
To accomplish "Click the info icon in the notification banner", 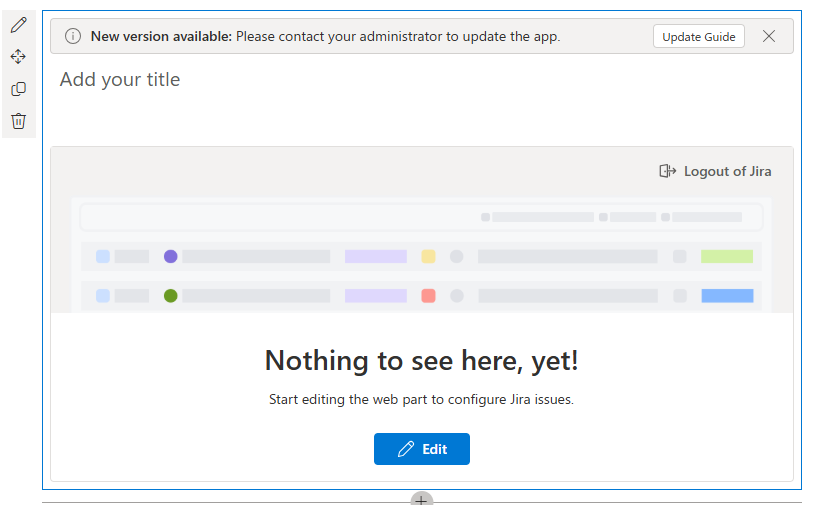I will pos(73,36).
